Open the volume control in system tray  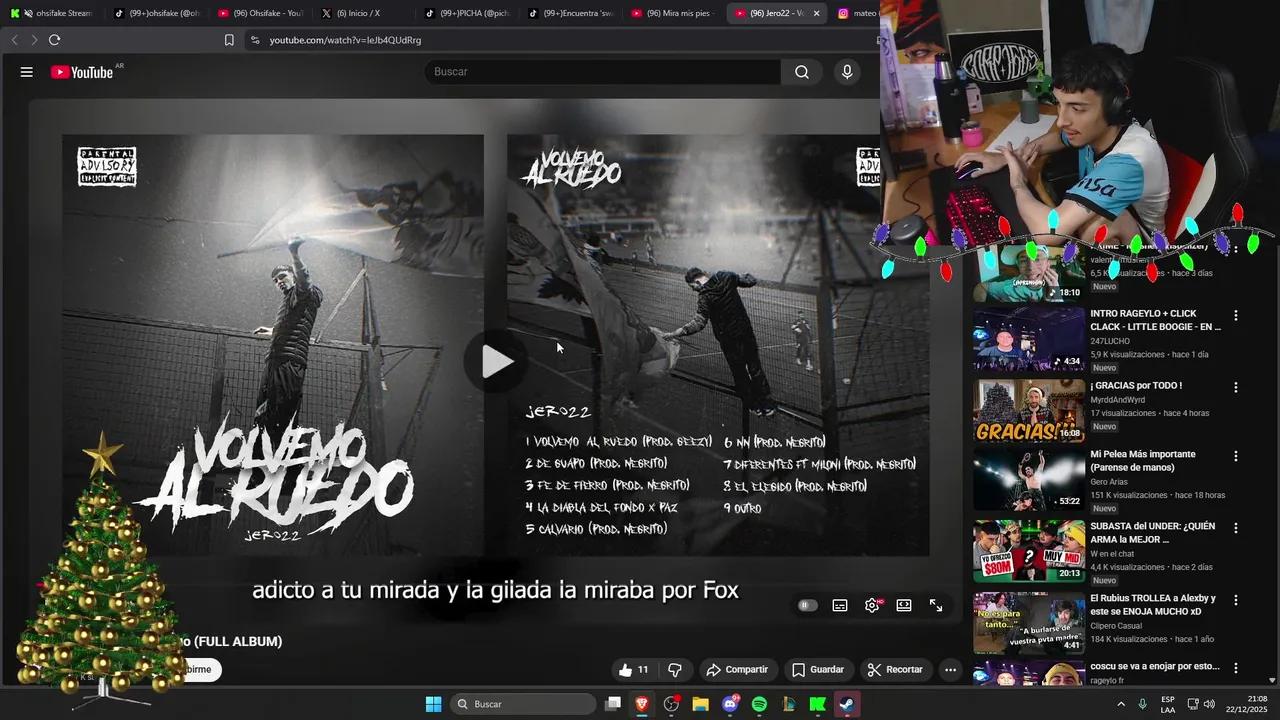[1209, 704]
